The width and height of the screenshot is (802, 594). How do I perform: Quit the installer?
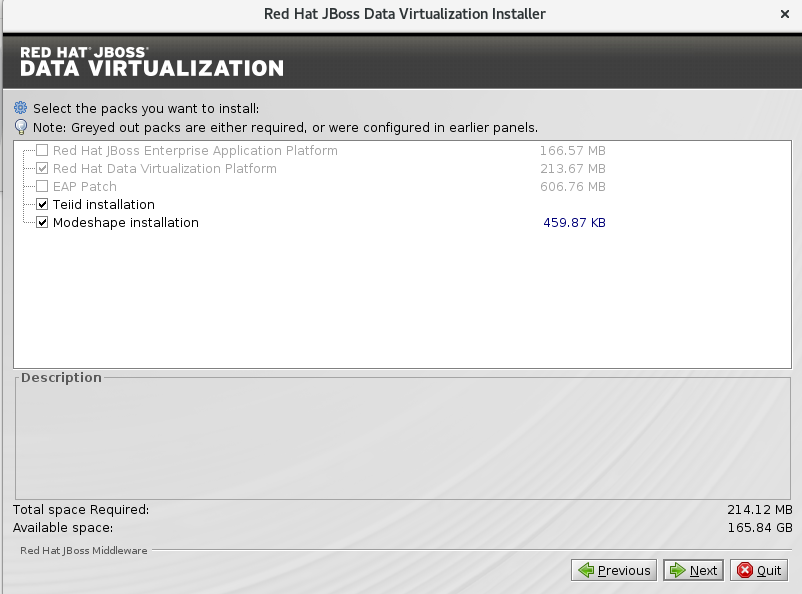tap(759, 570)
